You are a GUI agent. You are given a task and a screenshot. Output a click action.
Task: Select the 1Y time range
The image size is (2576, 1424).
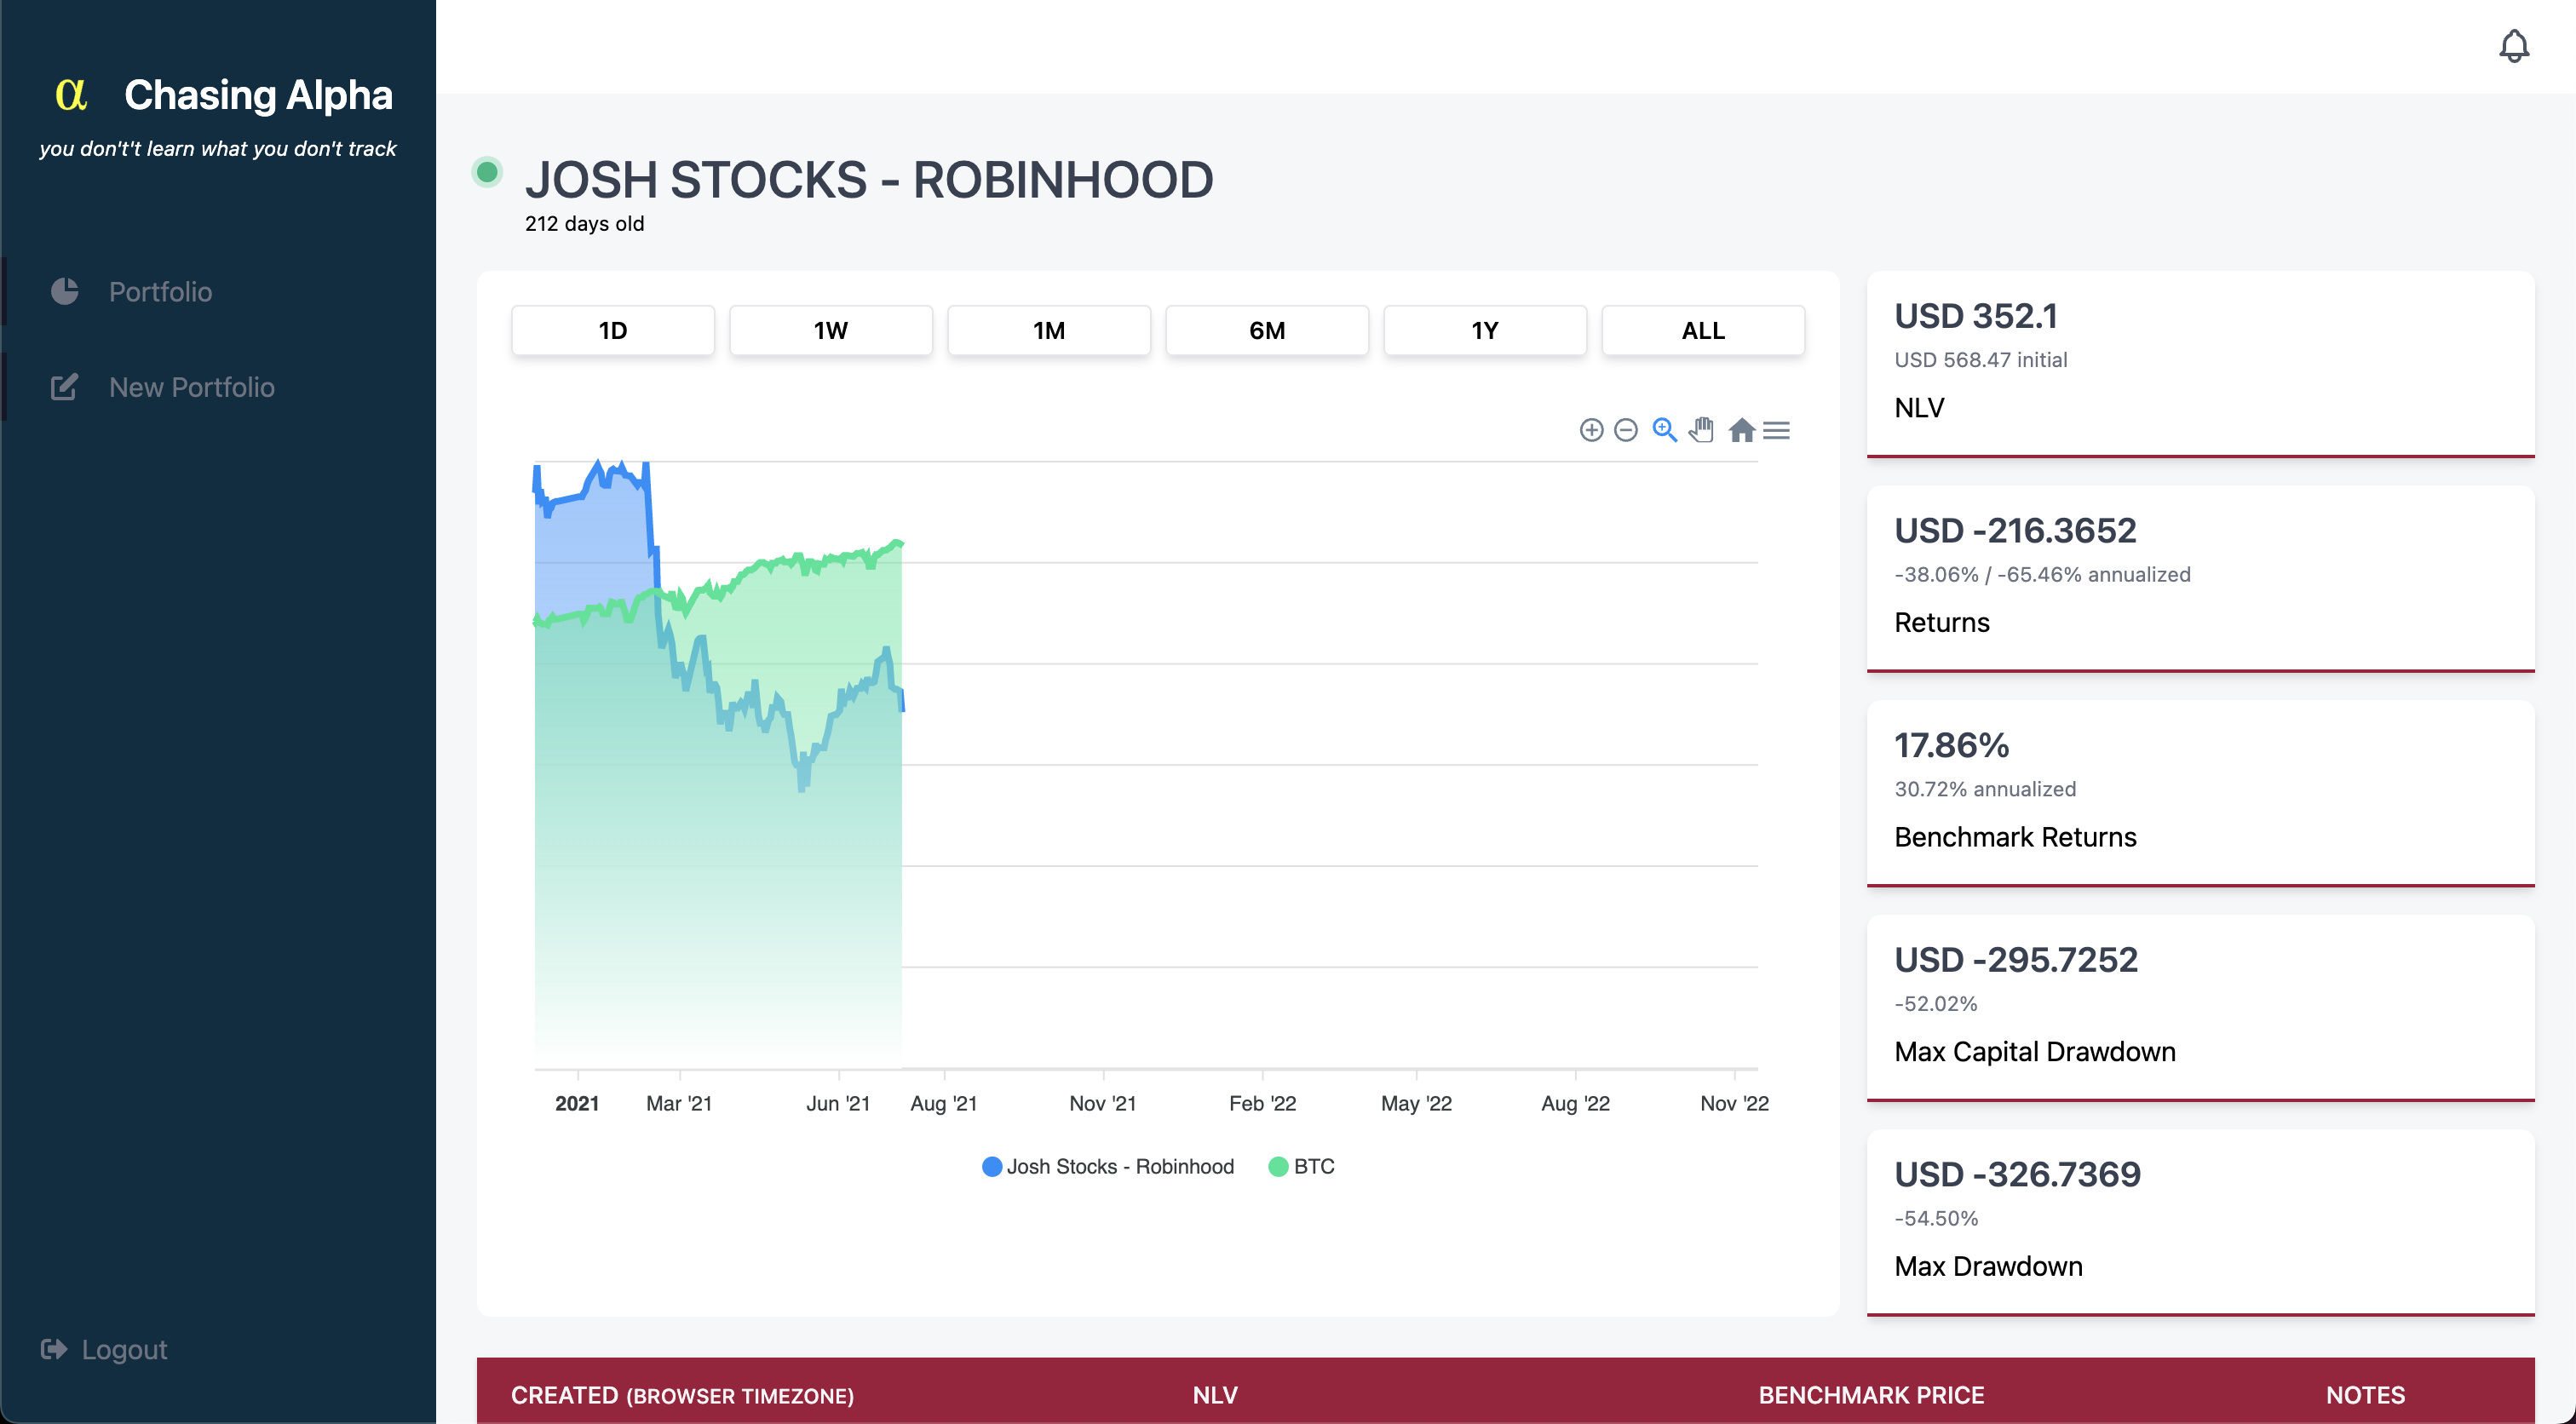[1485, 330]
